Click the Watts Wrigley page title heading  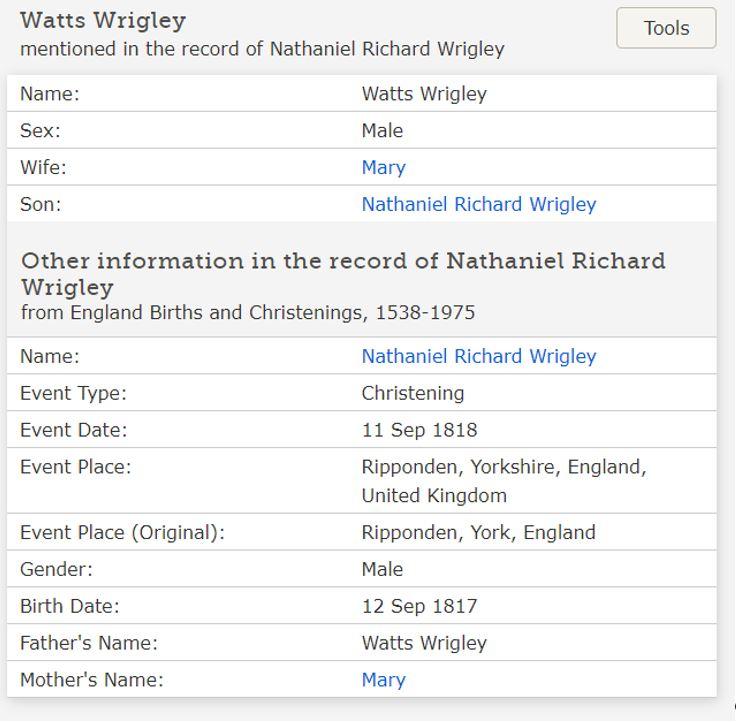click(103, 20)
